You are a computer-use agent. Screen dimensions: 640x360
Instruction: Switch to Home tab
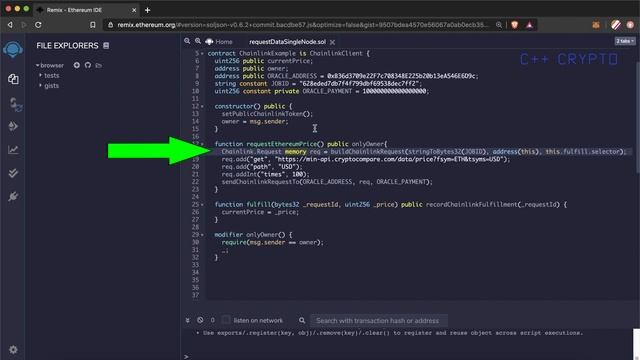[x=219, y=42]
